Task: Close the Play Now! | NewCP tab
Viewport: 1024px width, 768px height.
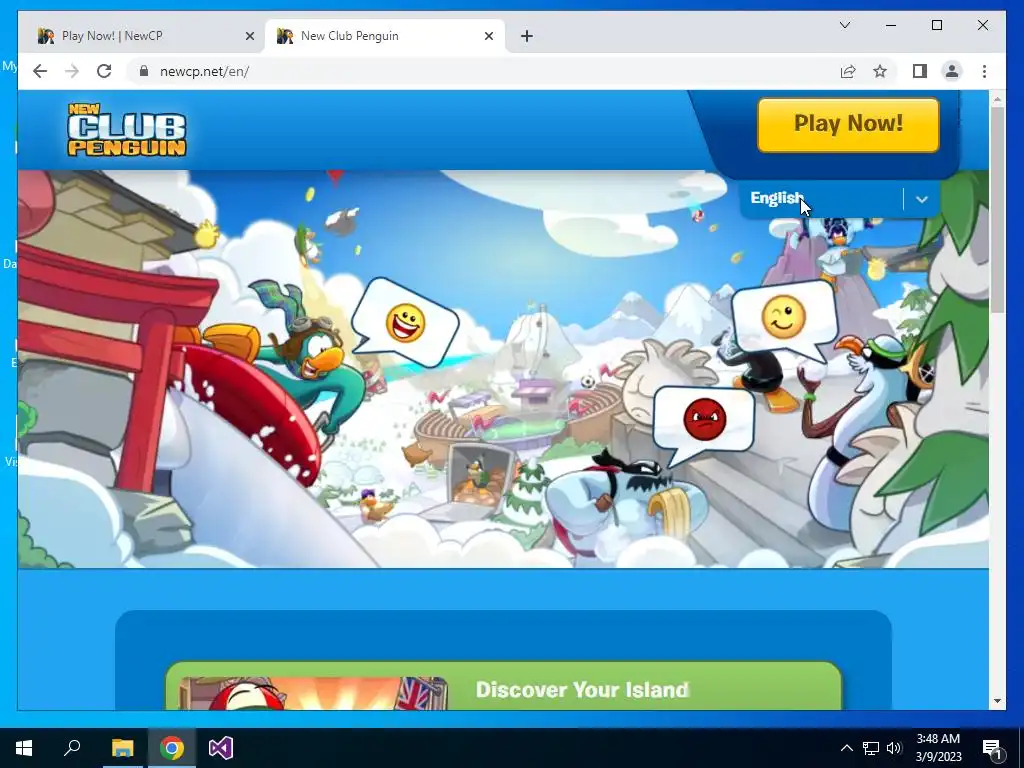Action: pos(249,36)
